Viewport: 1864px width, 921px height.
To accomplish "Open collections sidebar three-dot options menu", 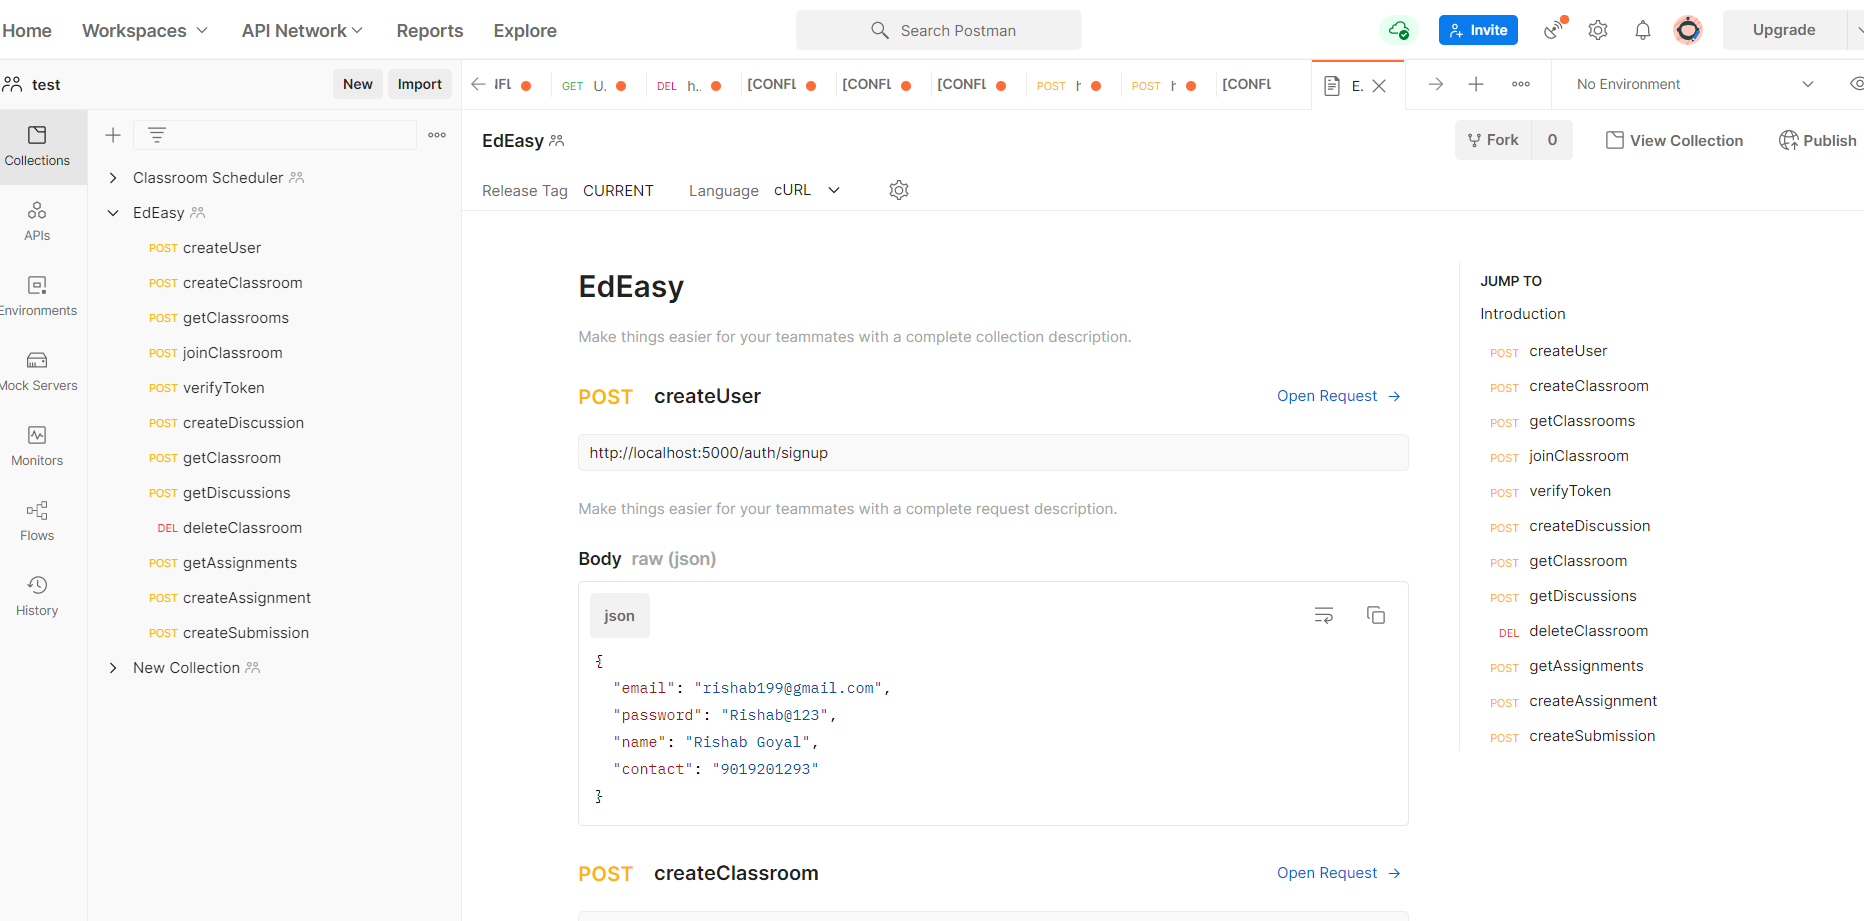I will [x=437, y=135].
